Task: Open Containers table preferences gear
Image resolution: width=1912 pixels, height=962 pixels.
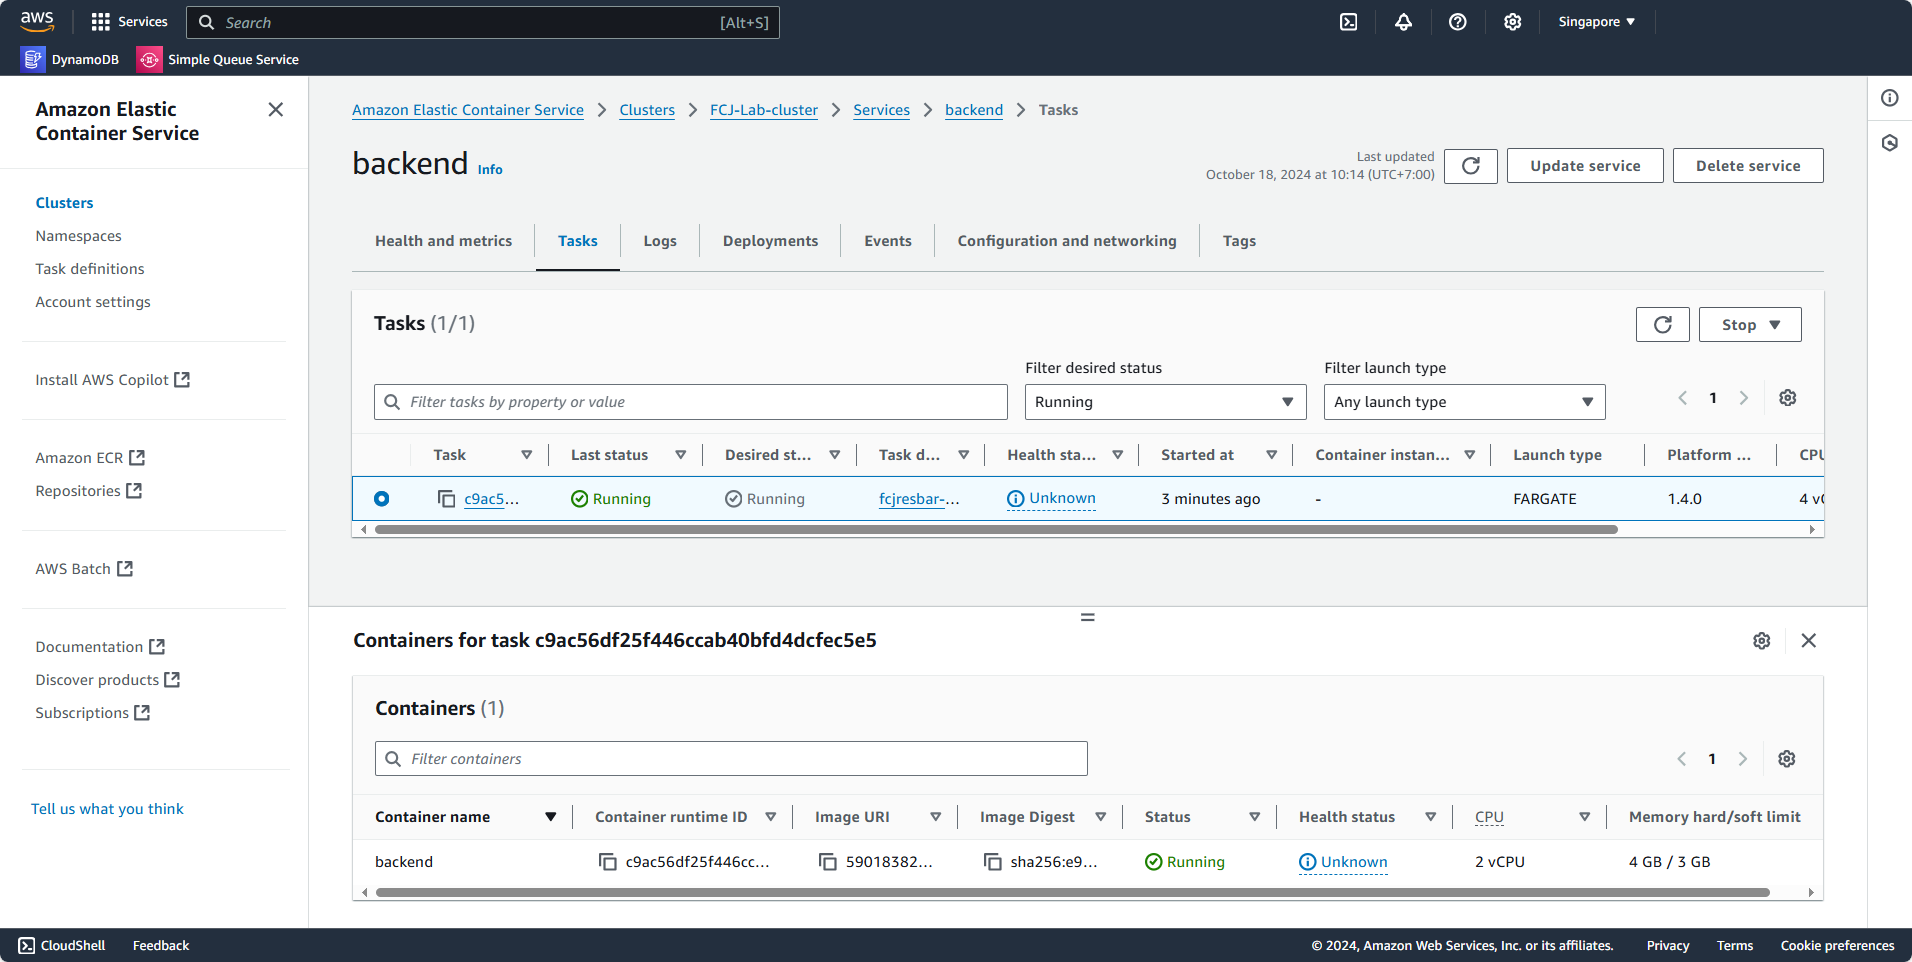Action: 1787,759
